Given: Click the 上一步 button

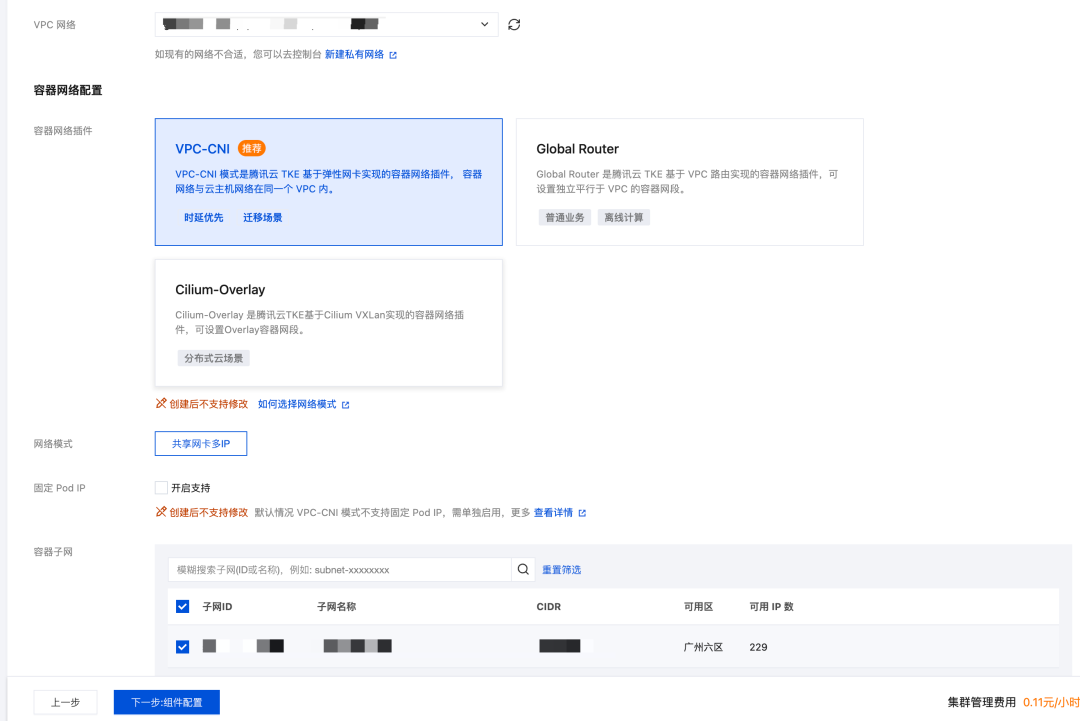Looking at the screenshot, I should 65,702.
